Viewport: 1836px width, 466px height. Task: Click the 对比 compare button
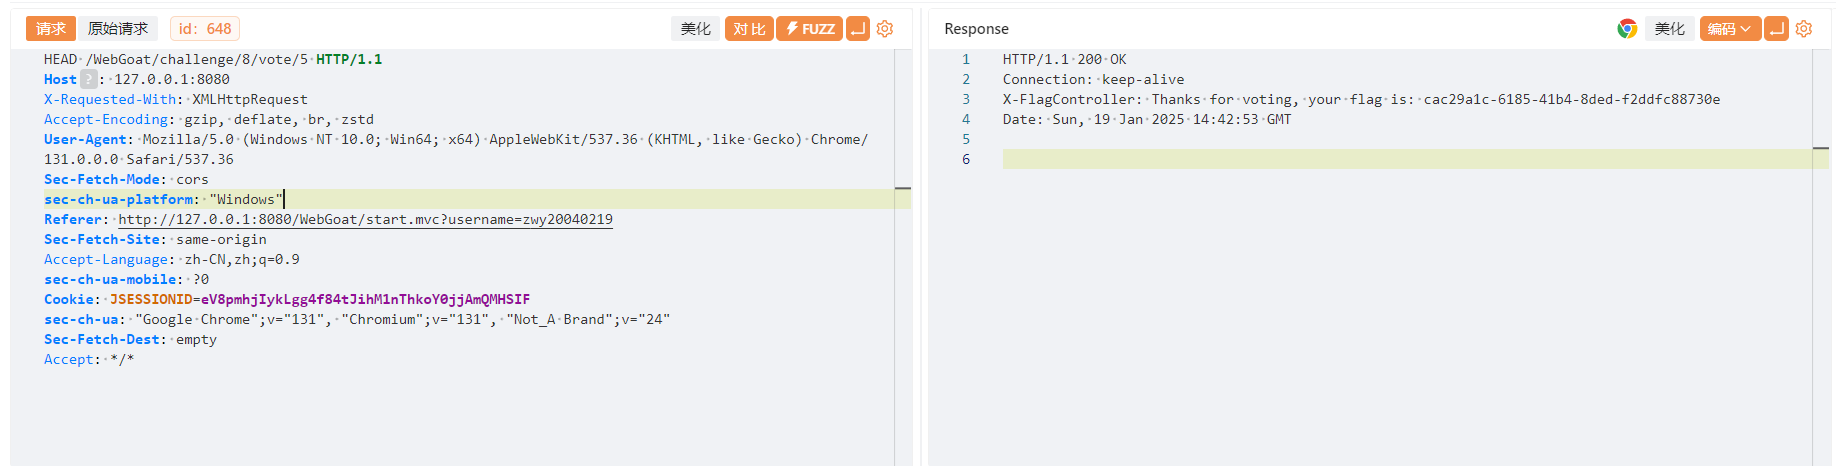[x=749, y=29]
